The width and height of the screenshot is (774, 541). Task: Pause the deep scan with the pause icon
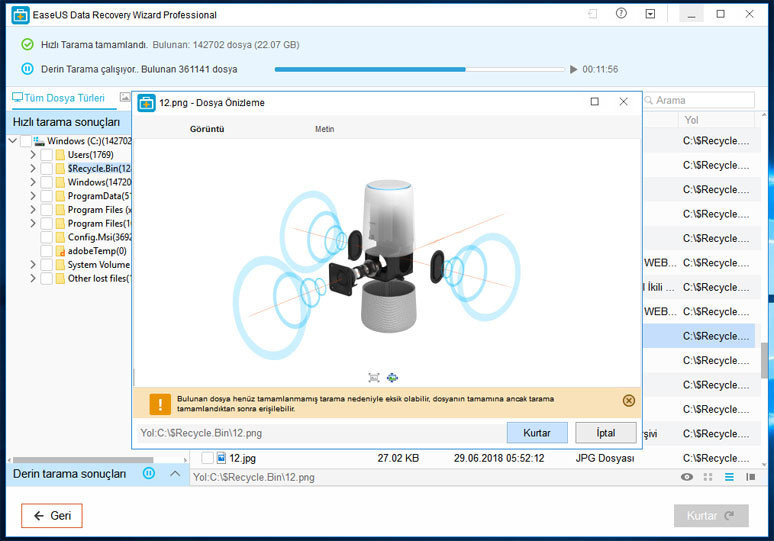point(28,69)
